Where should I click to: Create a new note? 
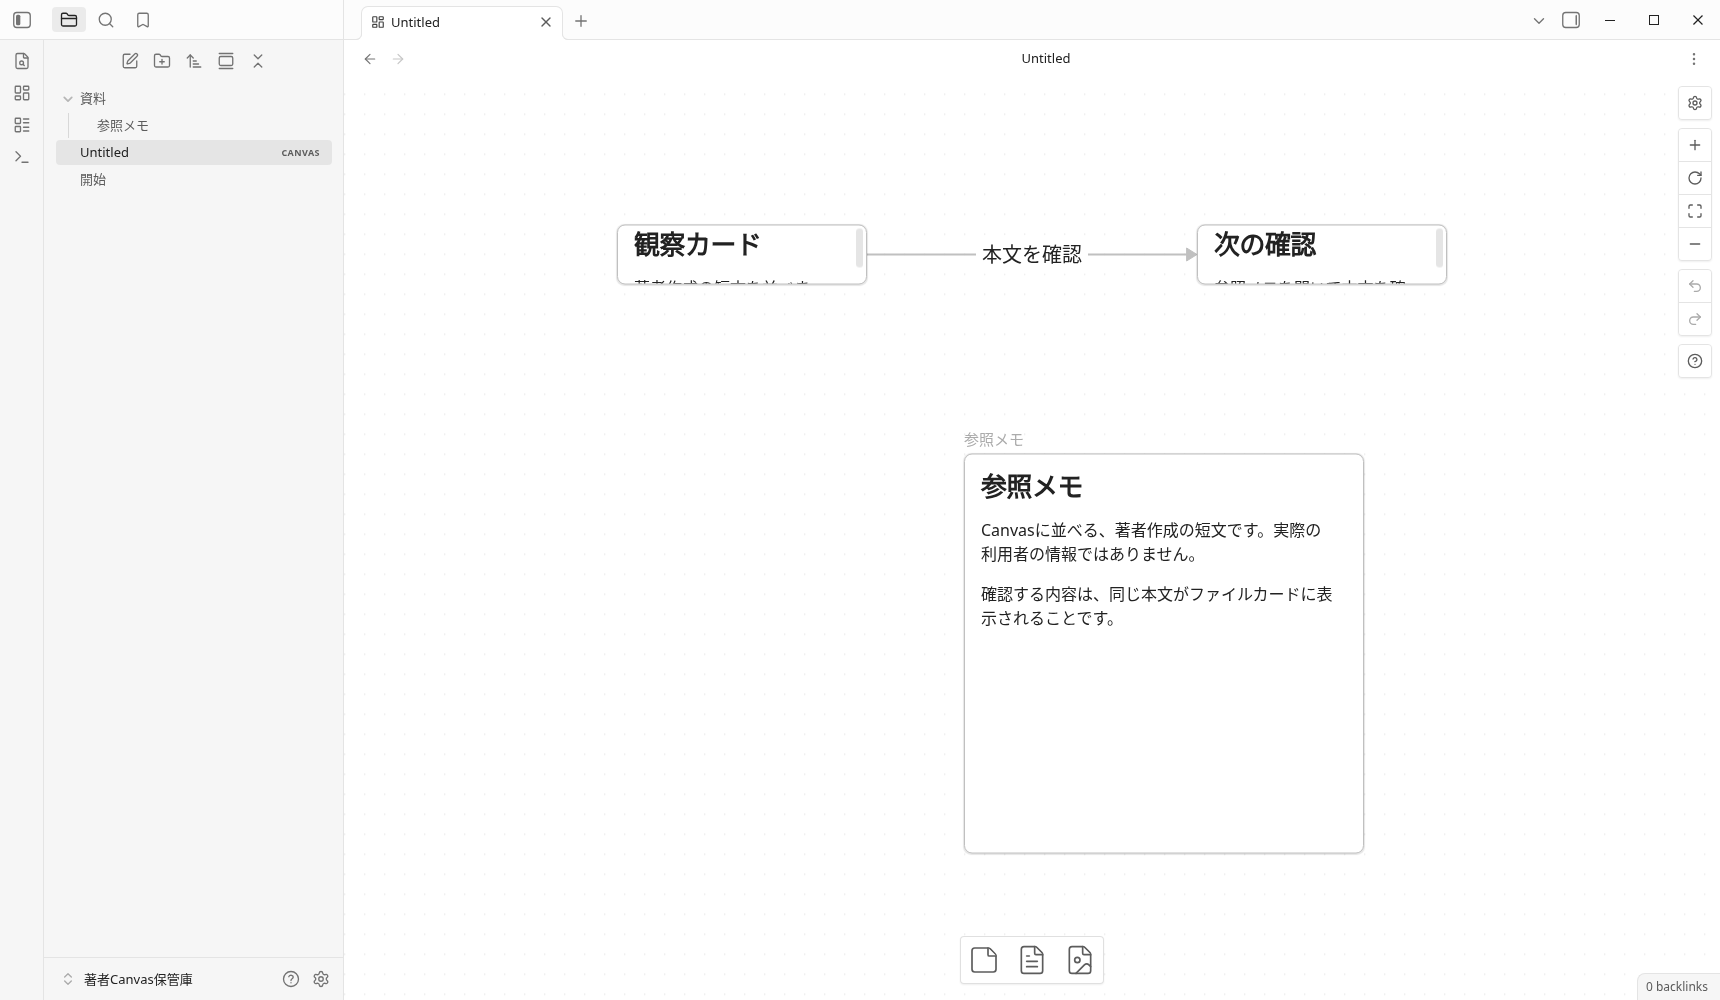(x=130, y=61)
